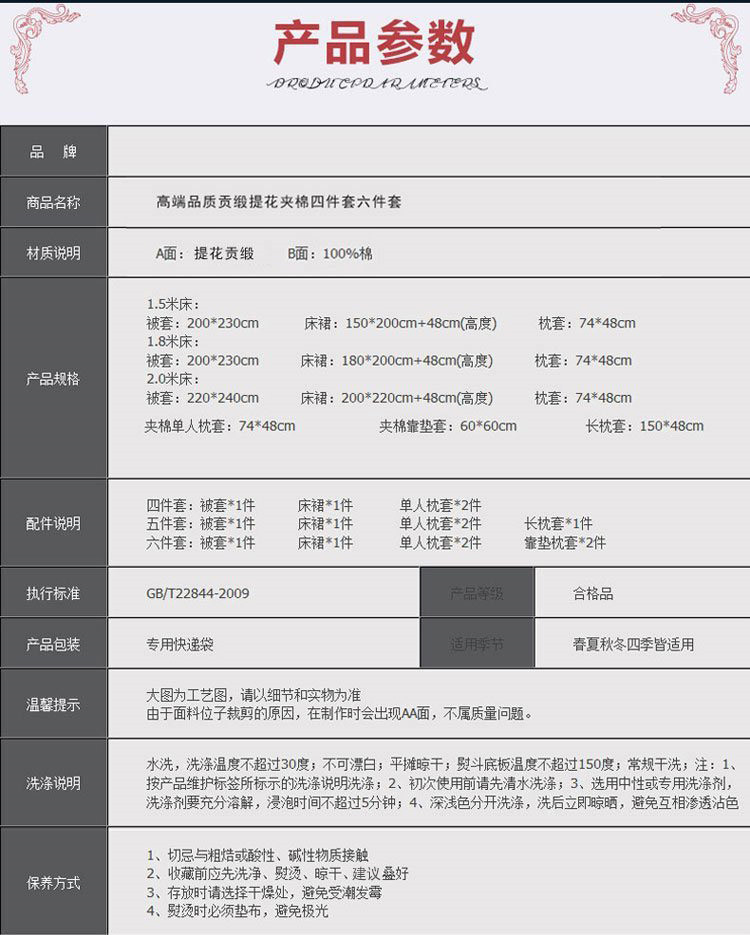This screenshot has height=935, width=750.
Task: Select the 产品规格 row header
Action: point(53,379)
